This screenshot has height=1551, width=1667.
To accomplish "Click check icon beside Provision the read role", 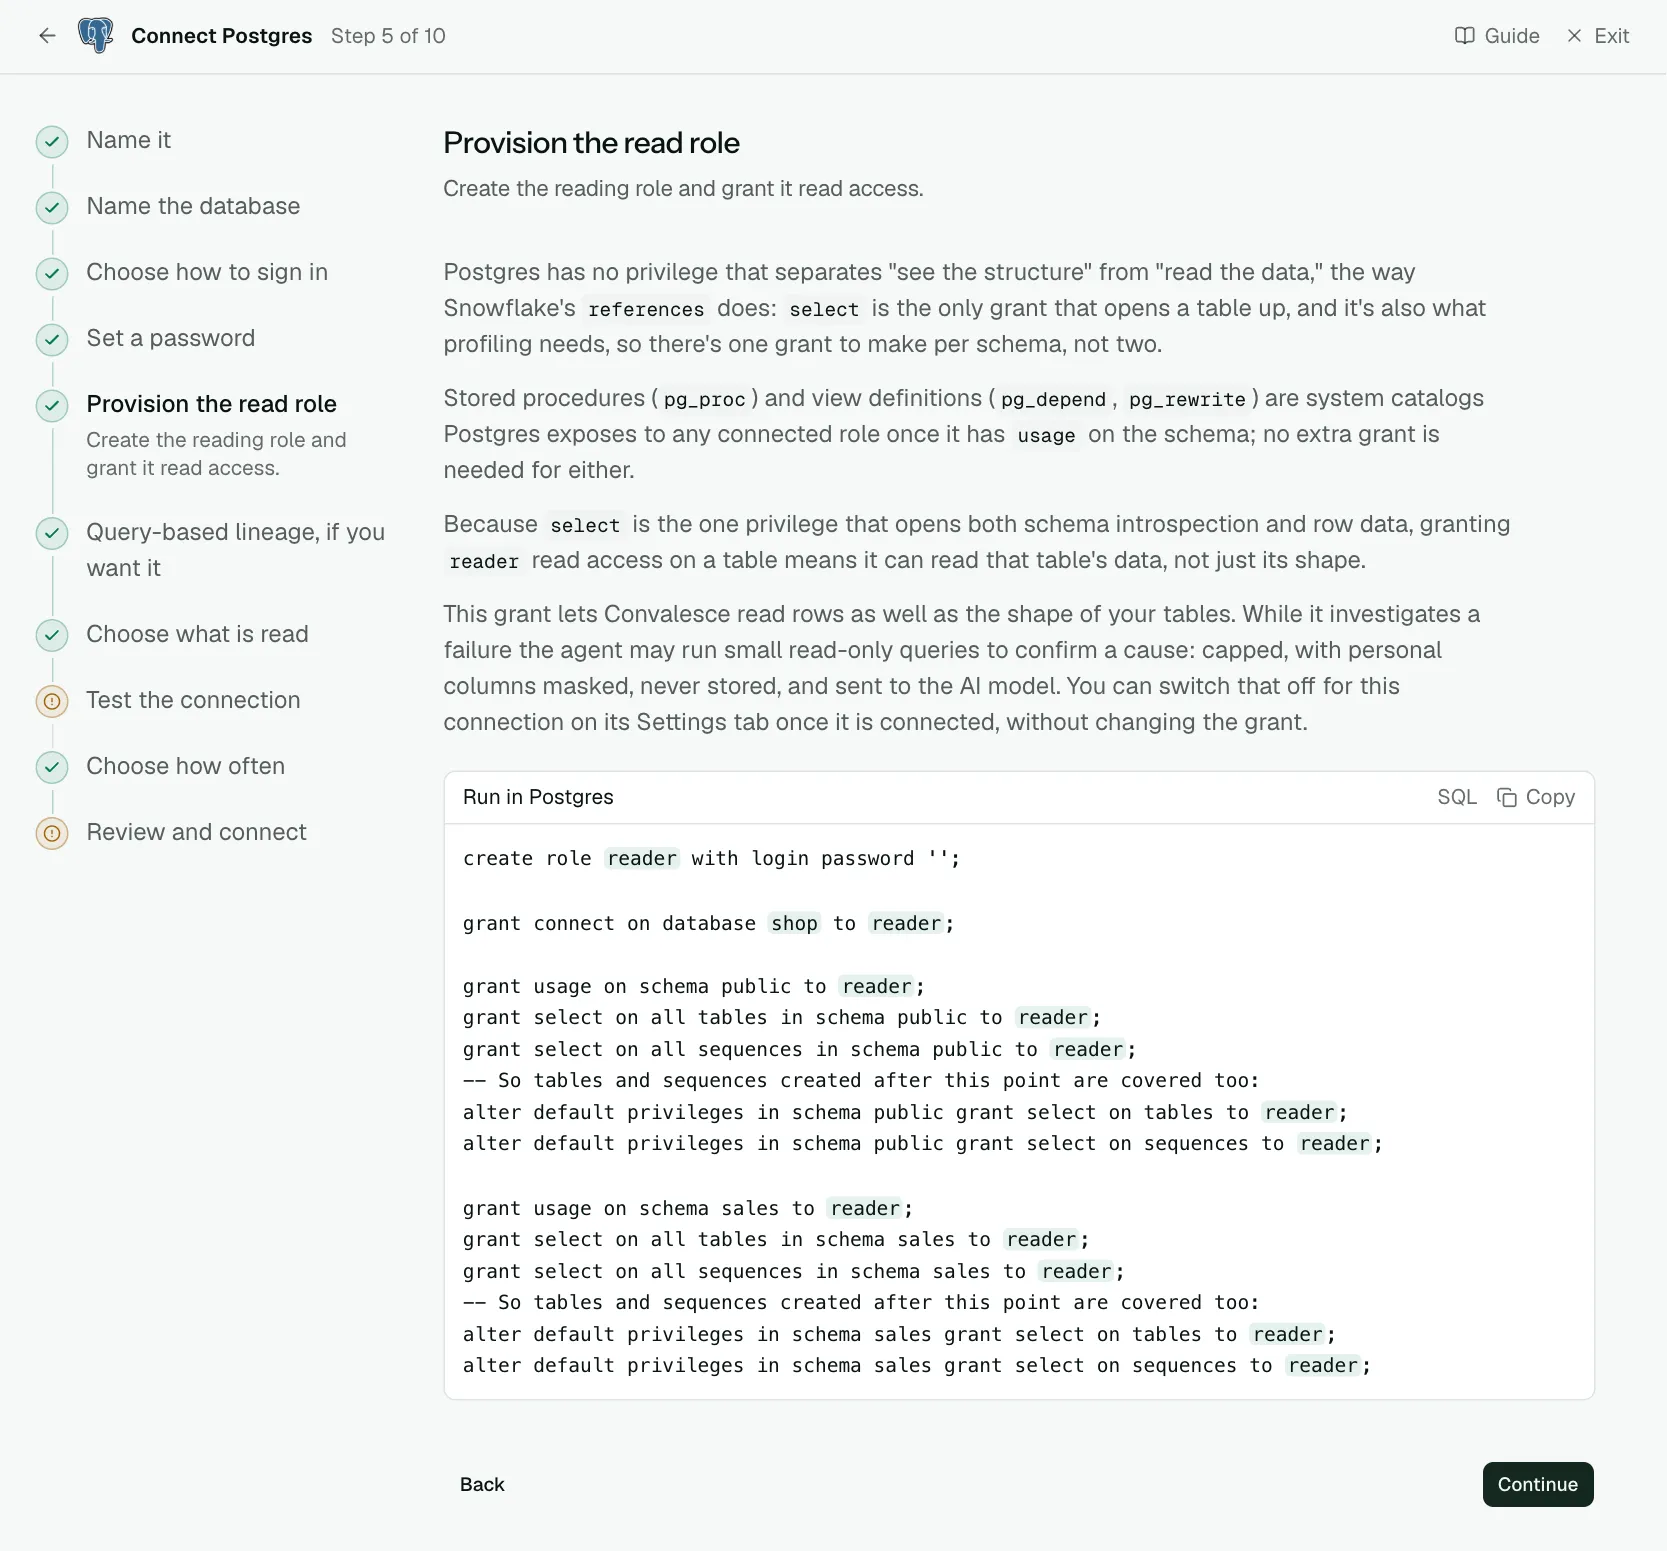I will 52,406.
